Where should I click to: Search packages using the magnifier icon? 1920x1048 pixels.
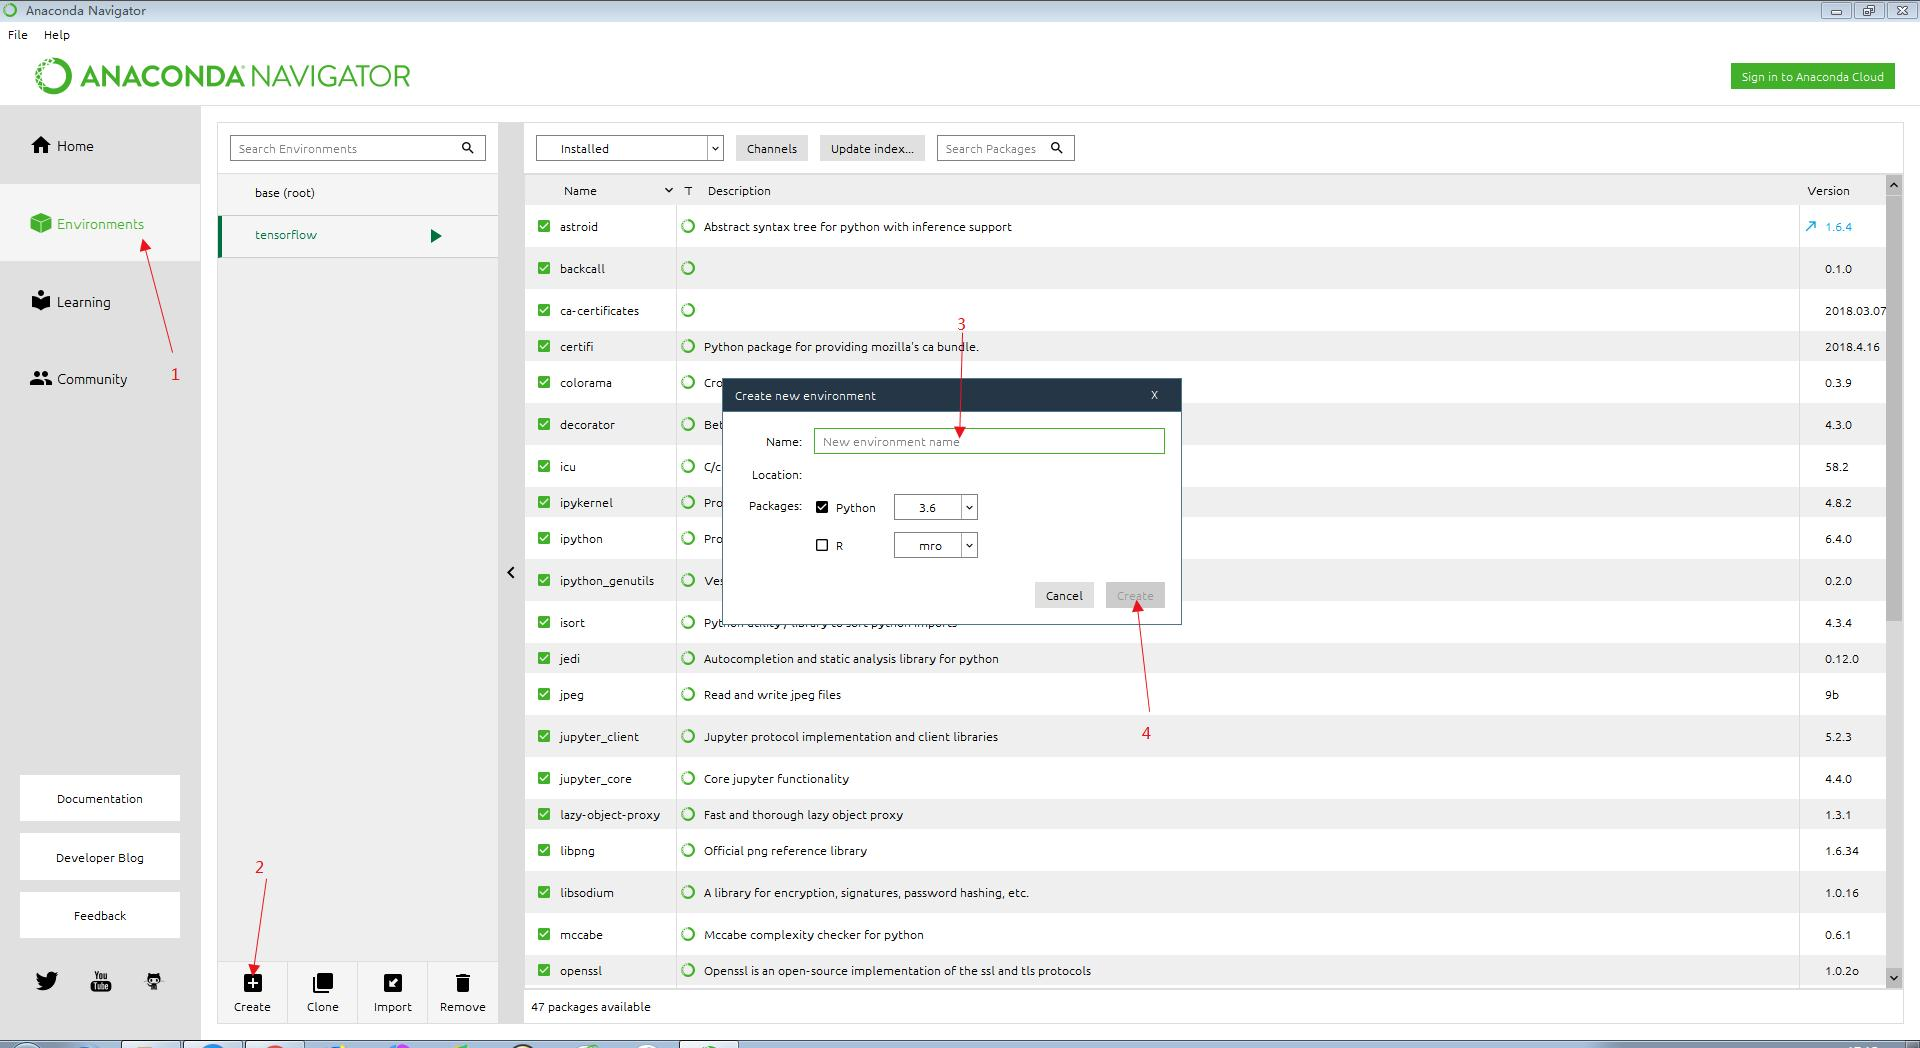tap(1056, 148)
